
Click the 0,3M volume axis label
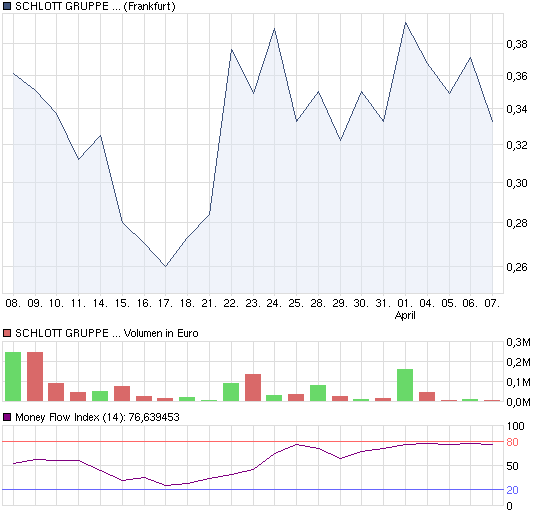click(518, 342)
